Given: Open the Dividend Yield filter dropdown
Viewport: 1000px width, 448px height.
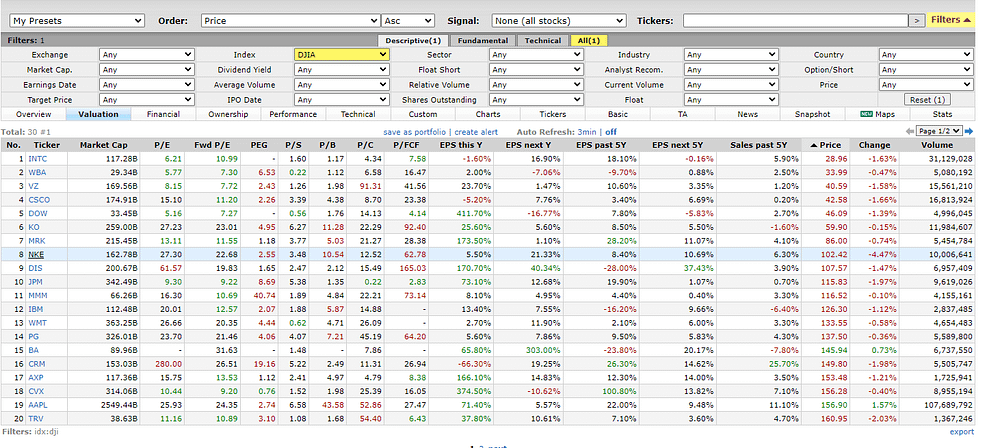Looking at the screenshot, I should click(x=342, y=70).
